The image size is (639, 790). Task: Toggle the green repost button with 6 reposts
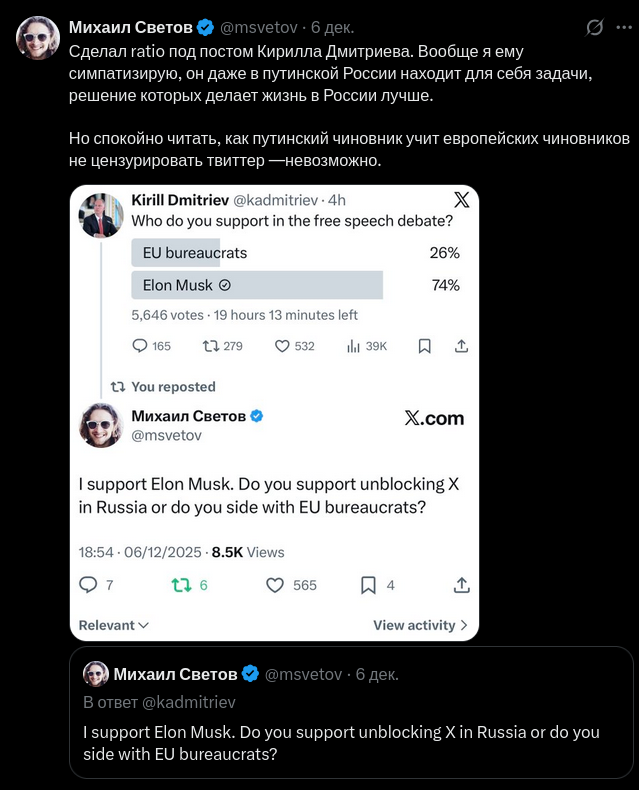[181, 585]
